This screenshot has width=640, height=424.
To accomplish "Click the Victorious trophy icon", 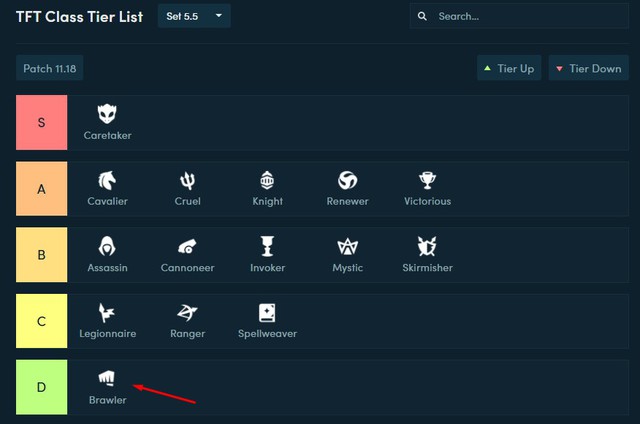I will 428,180.
